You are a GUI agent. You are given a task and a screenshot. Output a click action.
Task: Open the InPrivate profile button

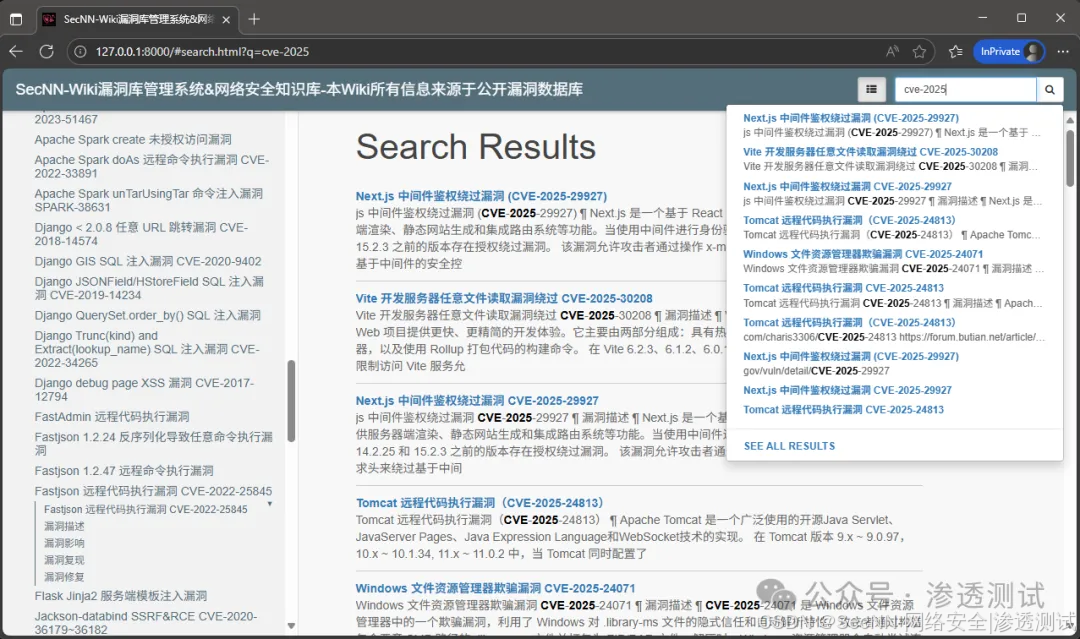pos(1009,52)
